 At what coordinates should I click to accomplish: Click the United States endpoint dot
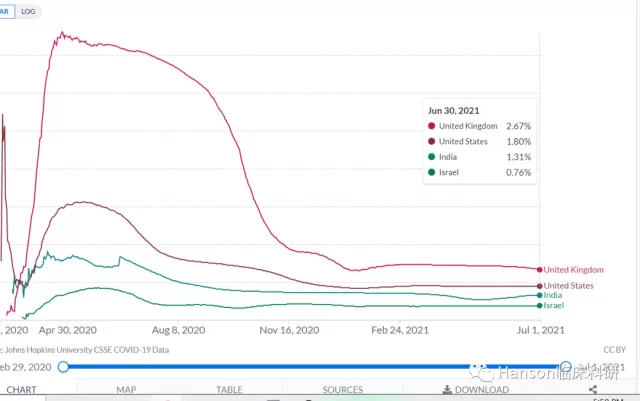coord(540,286)
